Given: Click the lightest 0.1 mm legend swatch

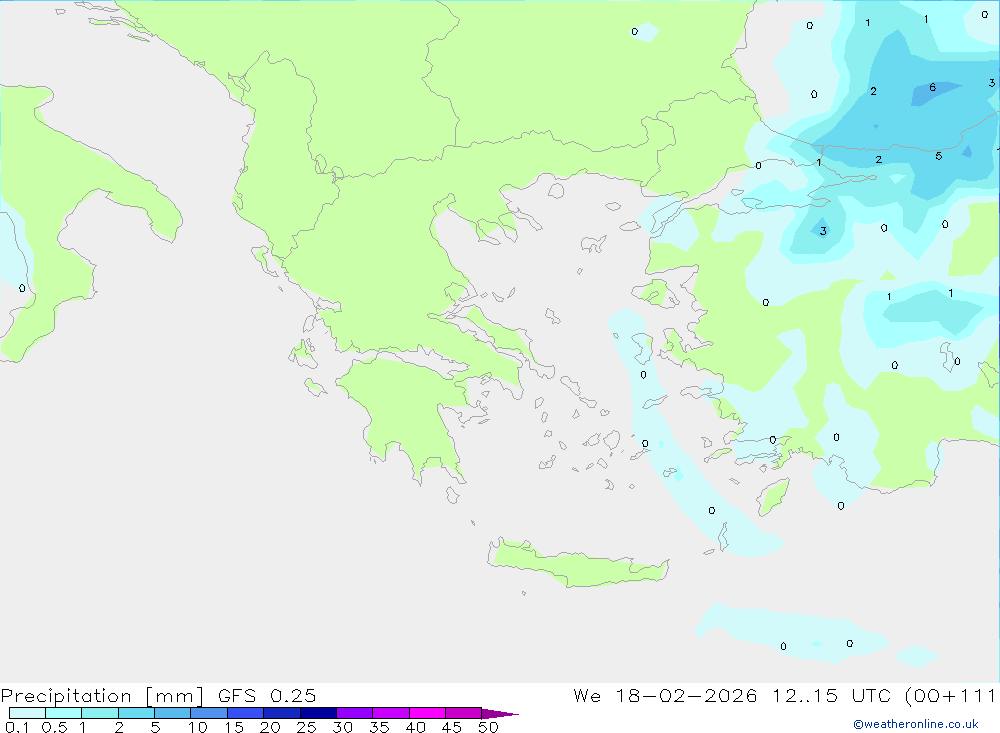Looking at the screenshot, I should [27, 713].
